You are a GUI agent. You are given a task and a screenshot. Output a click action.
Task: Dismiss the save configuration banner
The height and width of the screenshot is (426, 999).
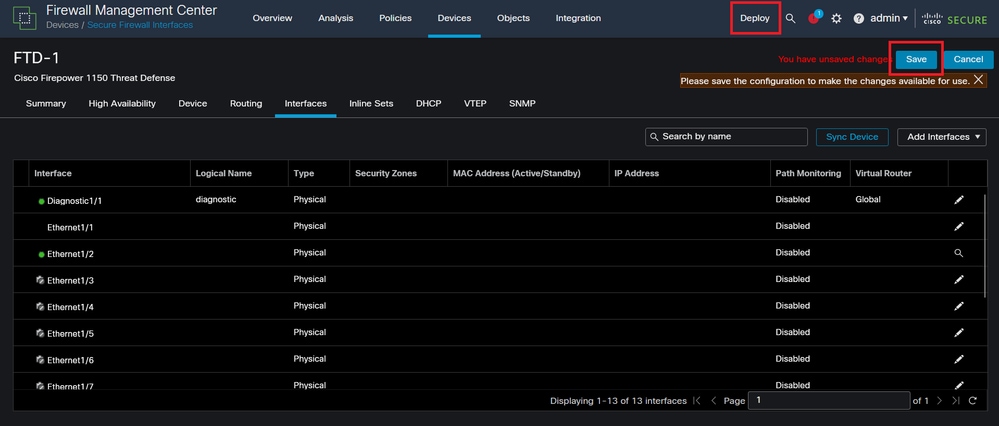[979, 80]
